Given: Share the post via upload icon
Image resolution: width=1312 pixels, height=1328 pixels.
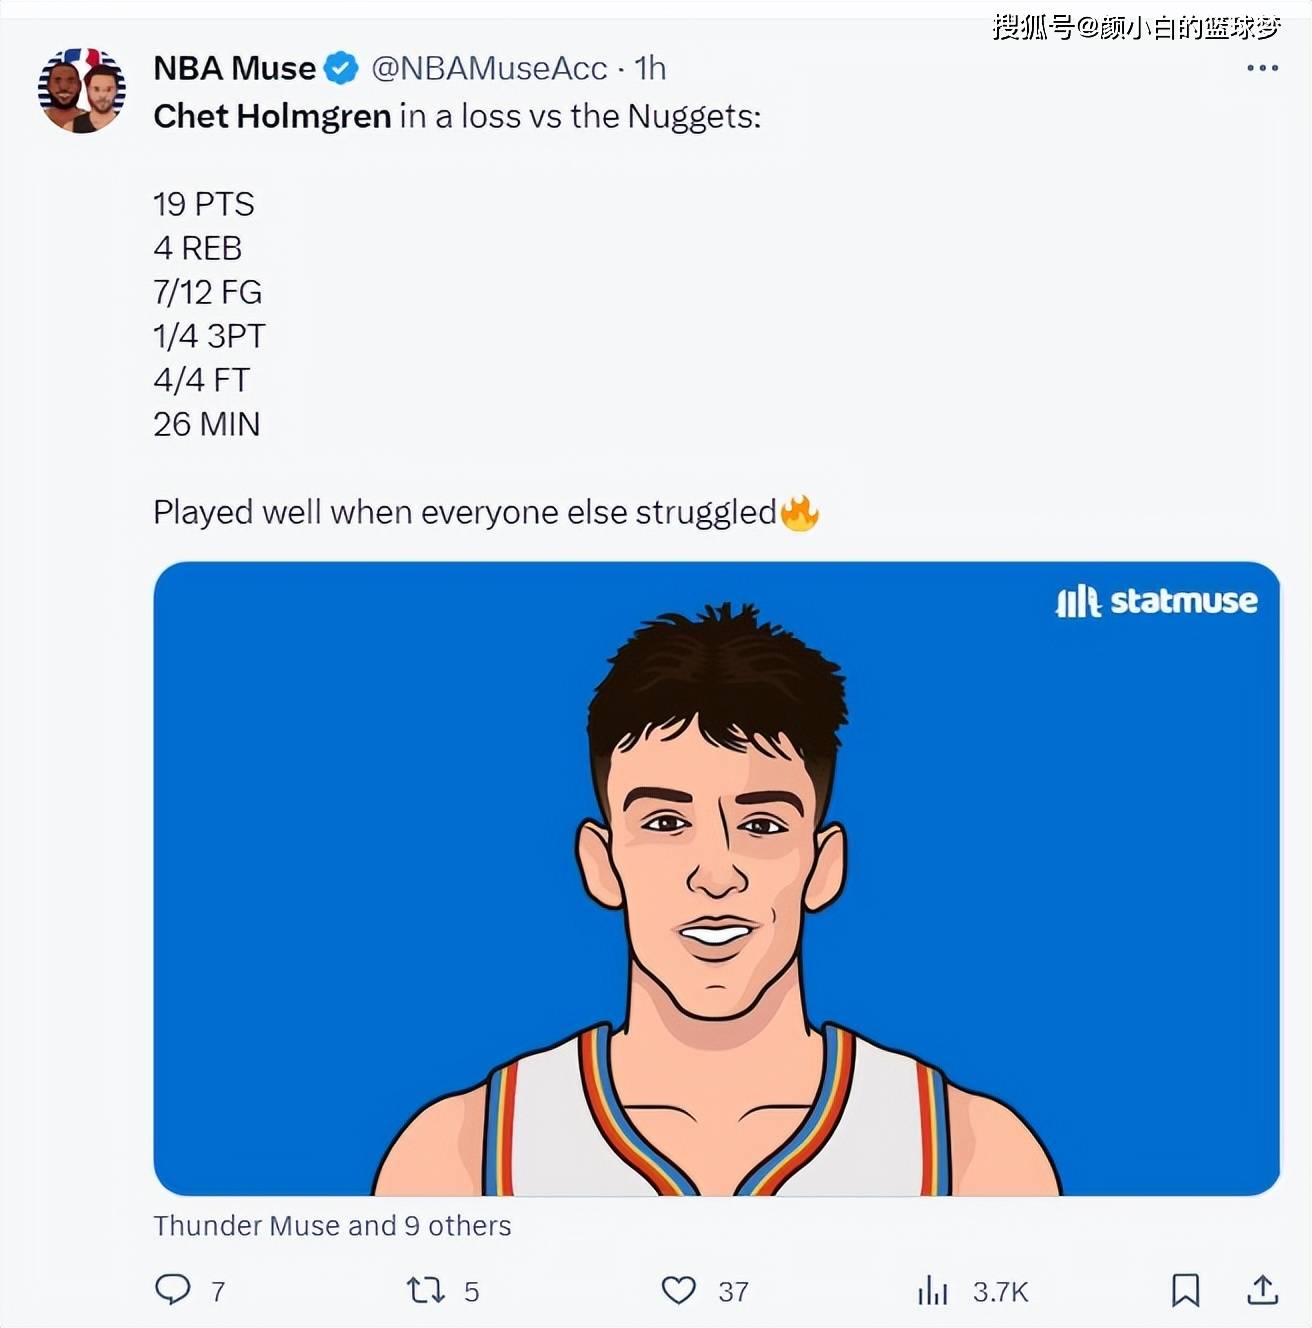Looking at the screenshot, I should coord(1262,1290).
